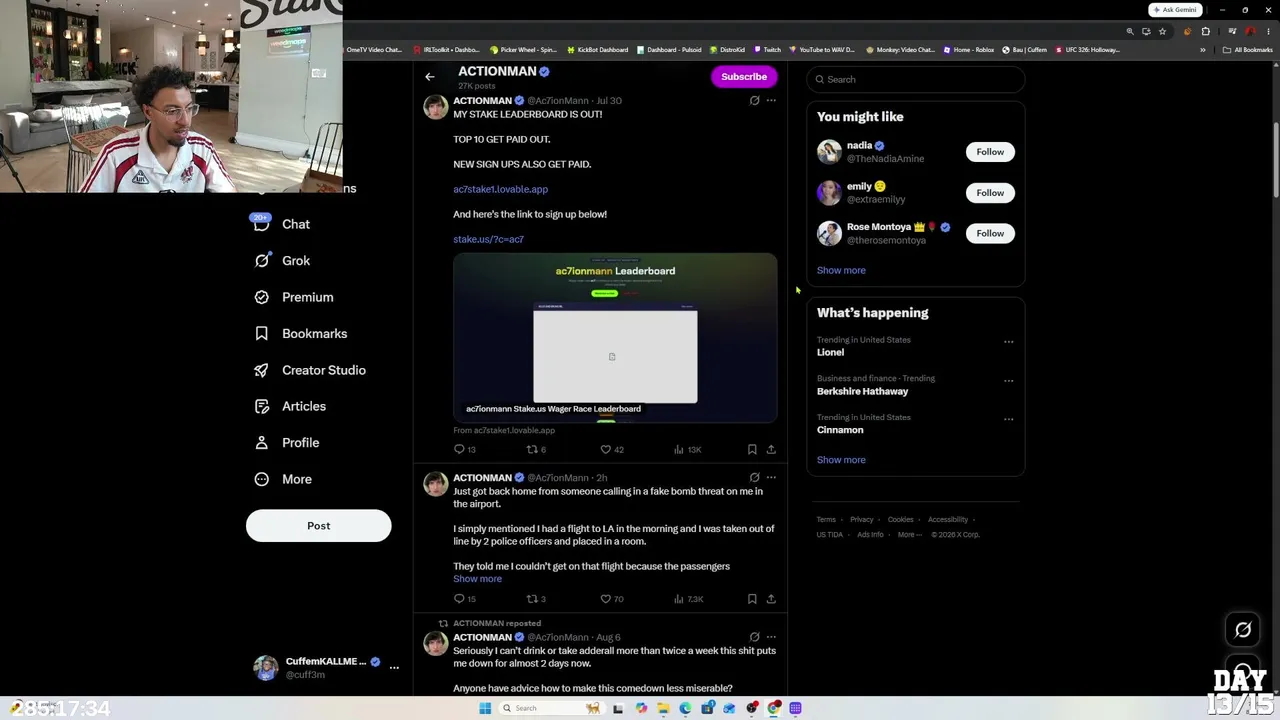View analytics of the fake bomb threat post
The image size is (1280, 720).
[x=679, y=599]
